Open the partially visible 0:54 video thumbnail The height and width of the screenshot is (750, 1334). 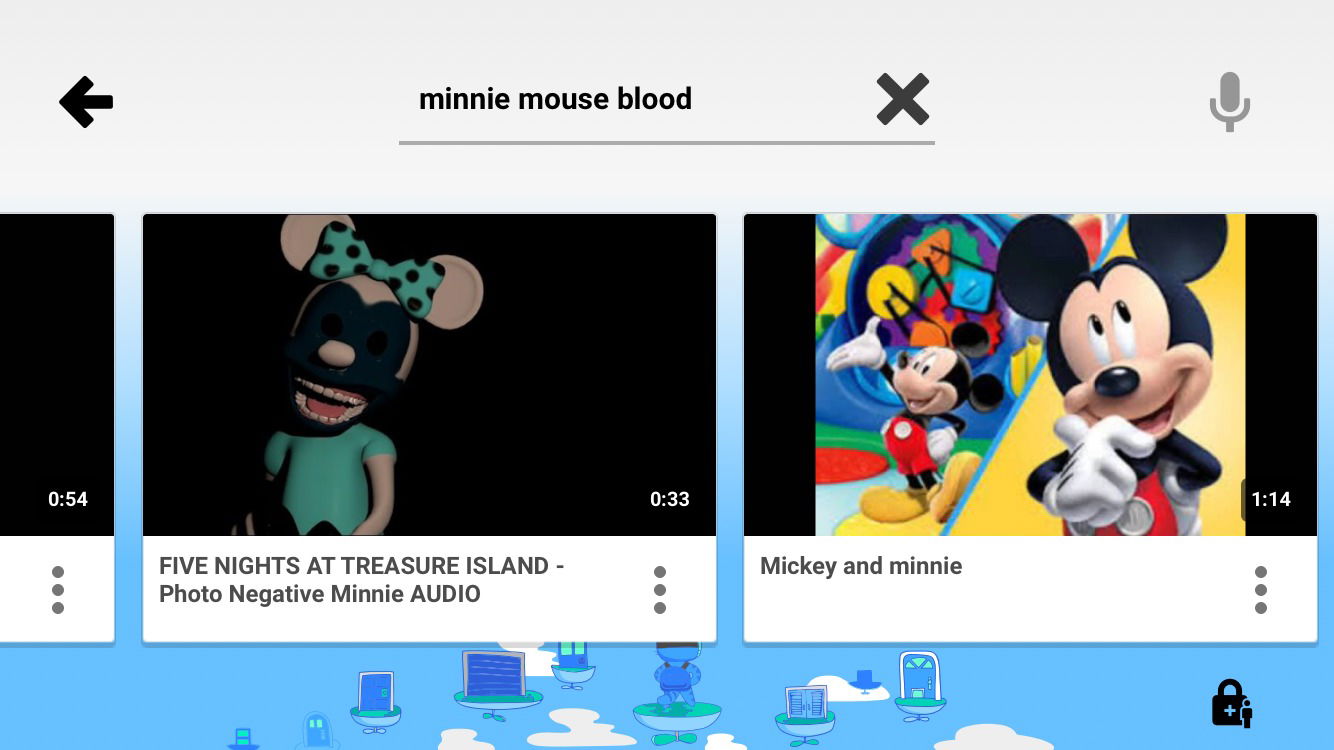[57, 375]
